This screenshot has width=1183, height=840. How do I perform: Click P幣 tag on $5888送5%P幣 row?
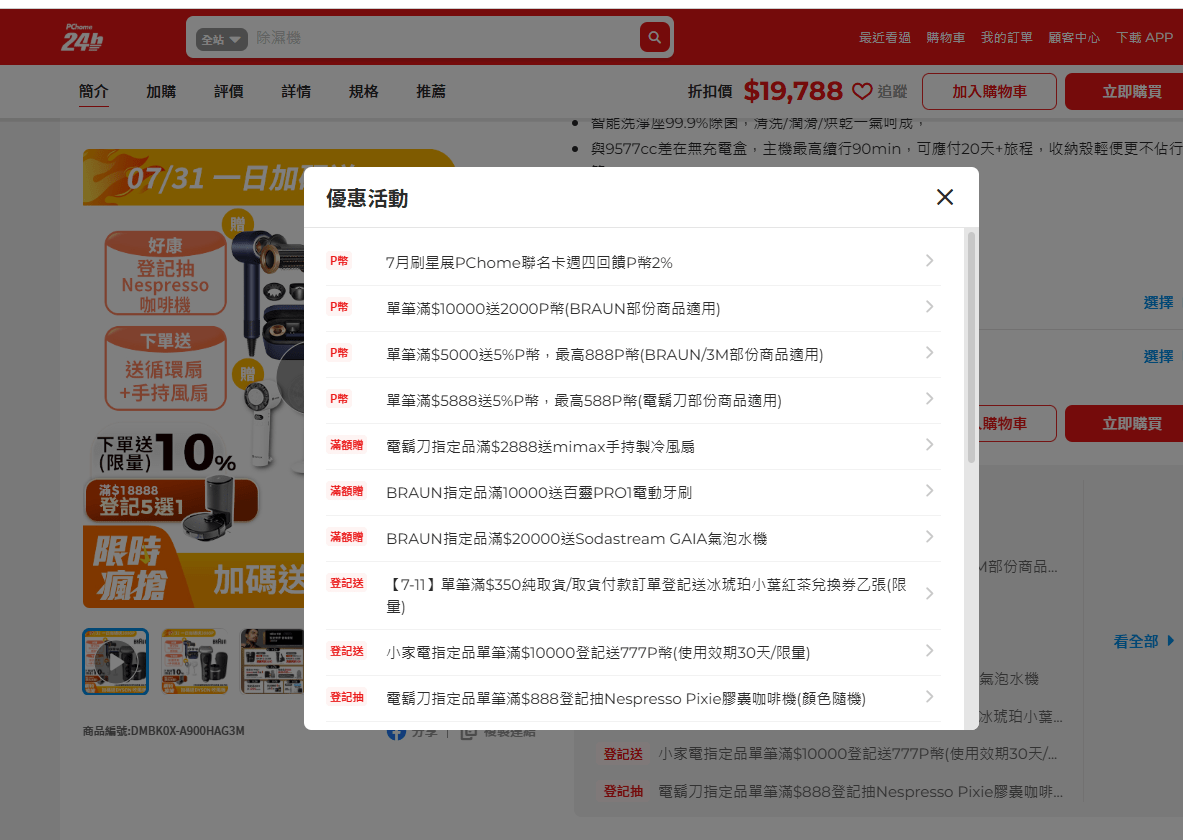pyautogui.click(x=339, y=399)
